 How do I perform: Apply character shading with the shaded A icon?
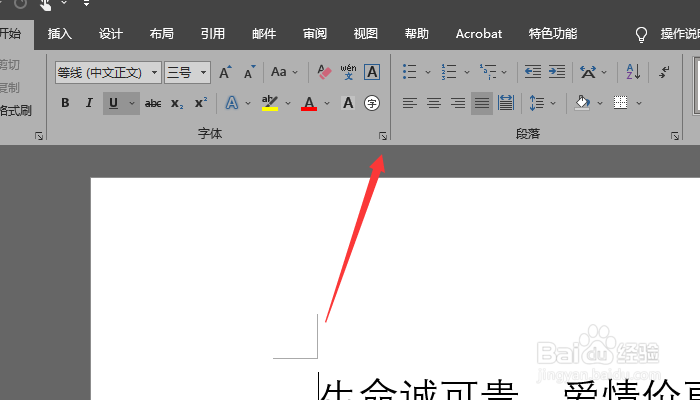pos(348,103)
